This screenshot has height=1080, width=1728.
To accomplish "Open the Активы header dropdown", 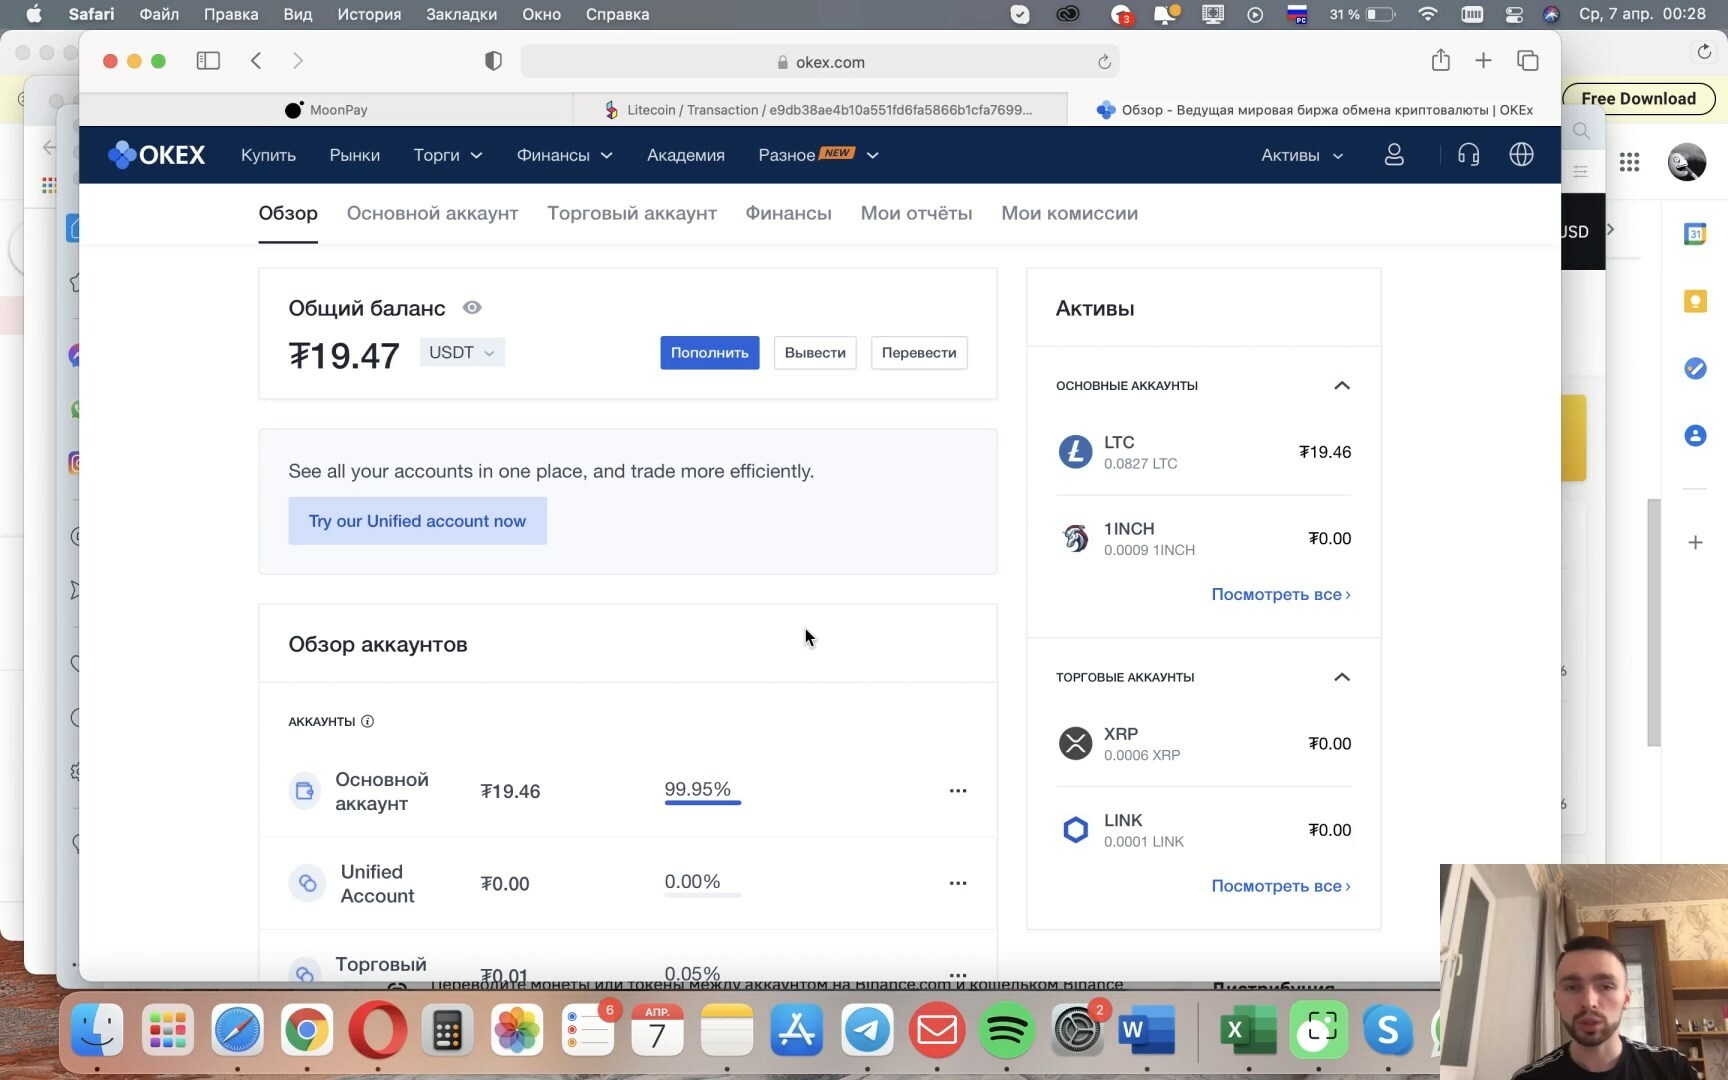I will 1302,155.
